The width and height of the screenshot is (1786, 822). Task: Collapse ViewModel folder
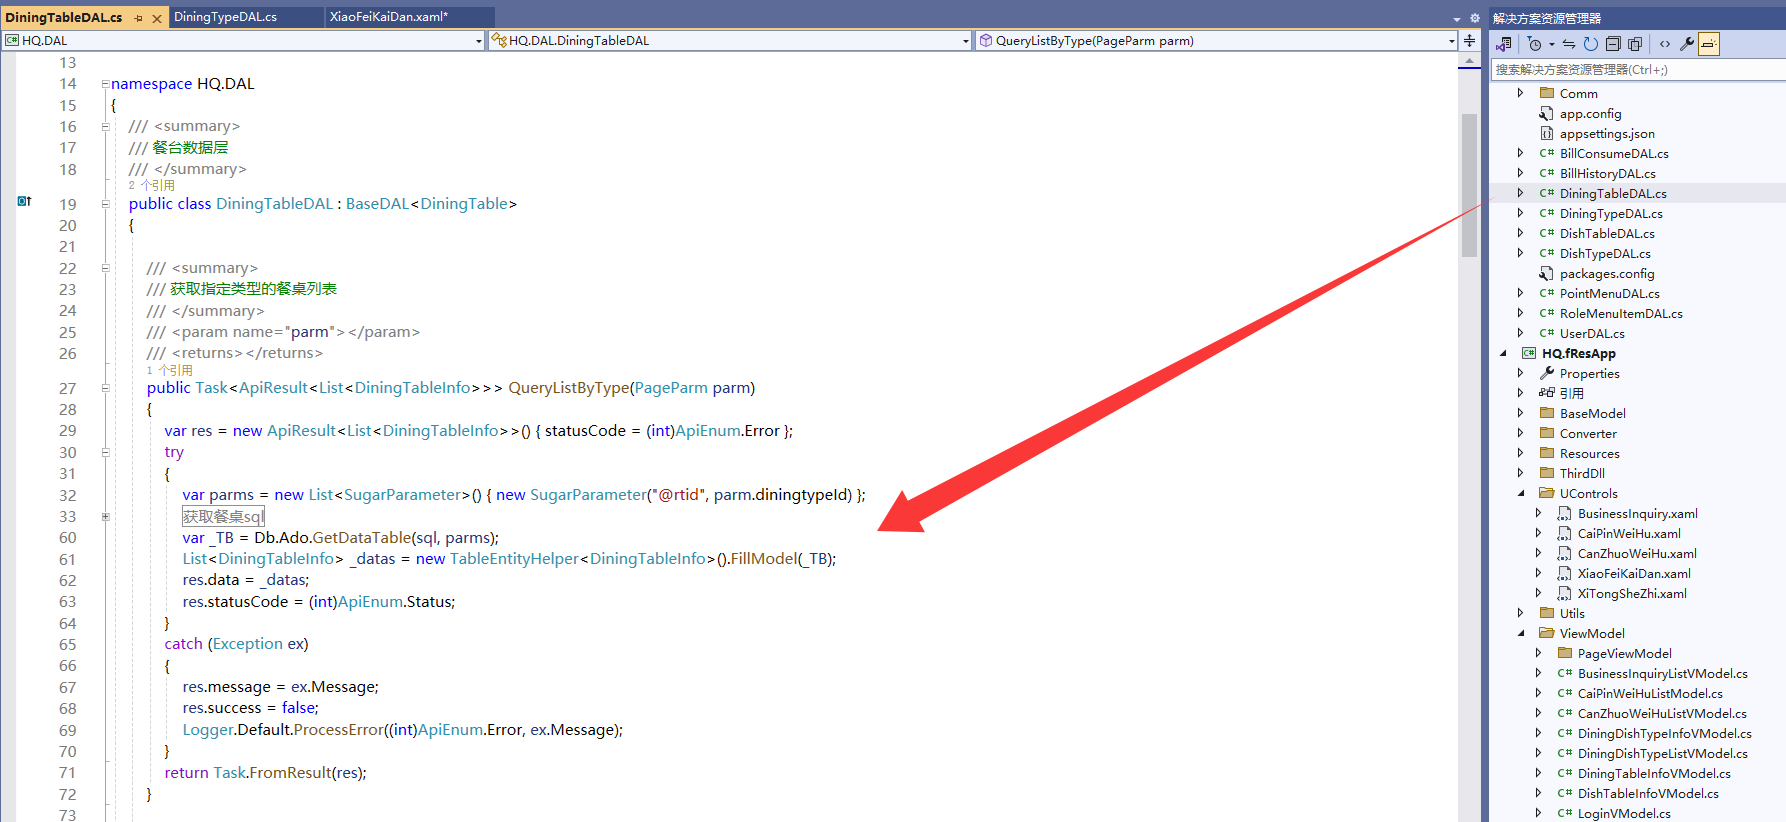(x=1521, y=633)
